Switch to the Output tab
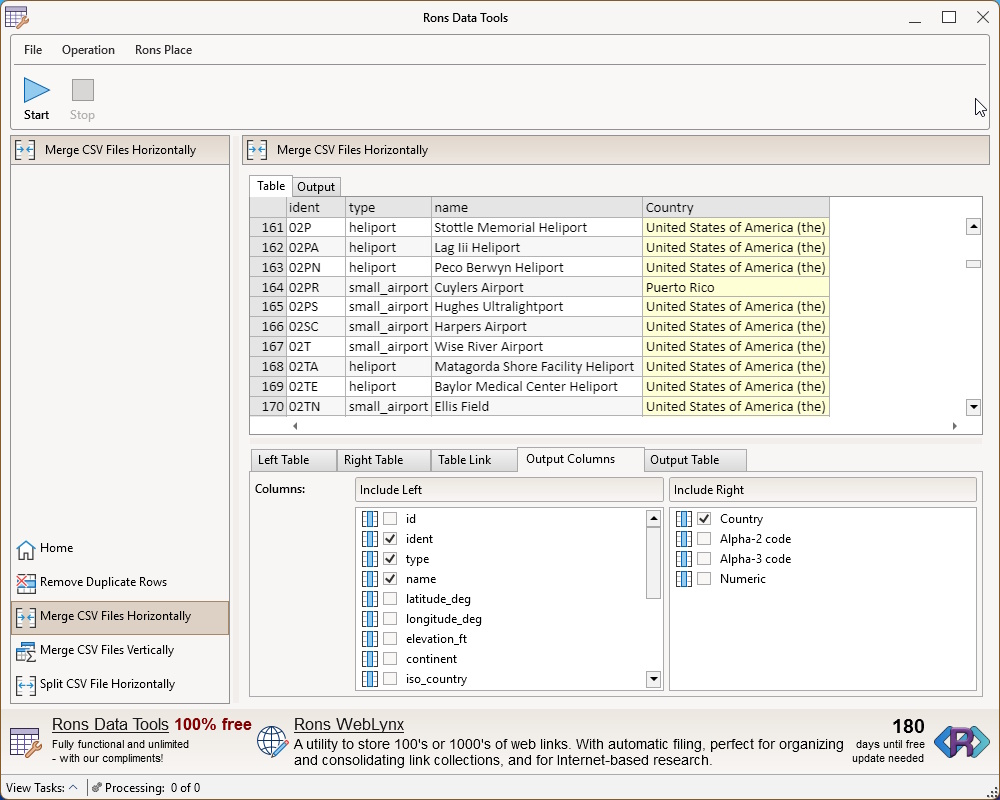Viewport: 1000px width, 800px height. point(316,187)
